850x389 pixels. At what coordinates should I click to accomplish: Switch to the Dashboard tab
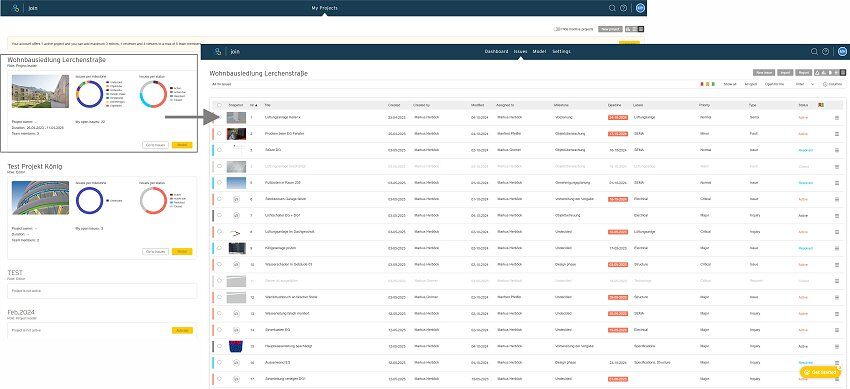coord(496,51)
